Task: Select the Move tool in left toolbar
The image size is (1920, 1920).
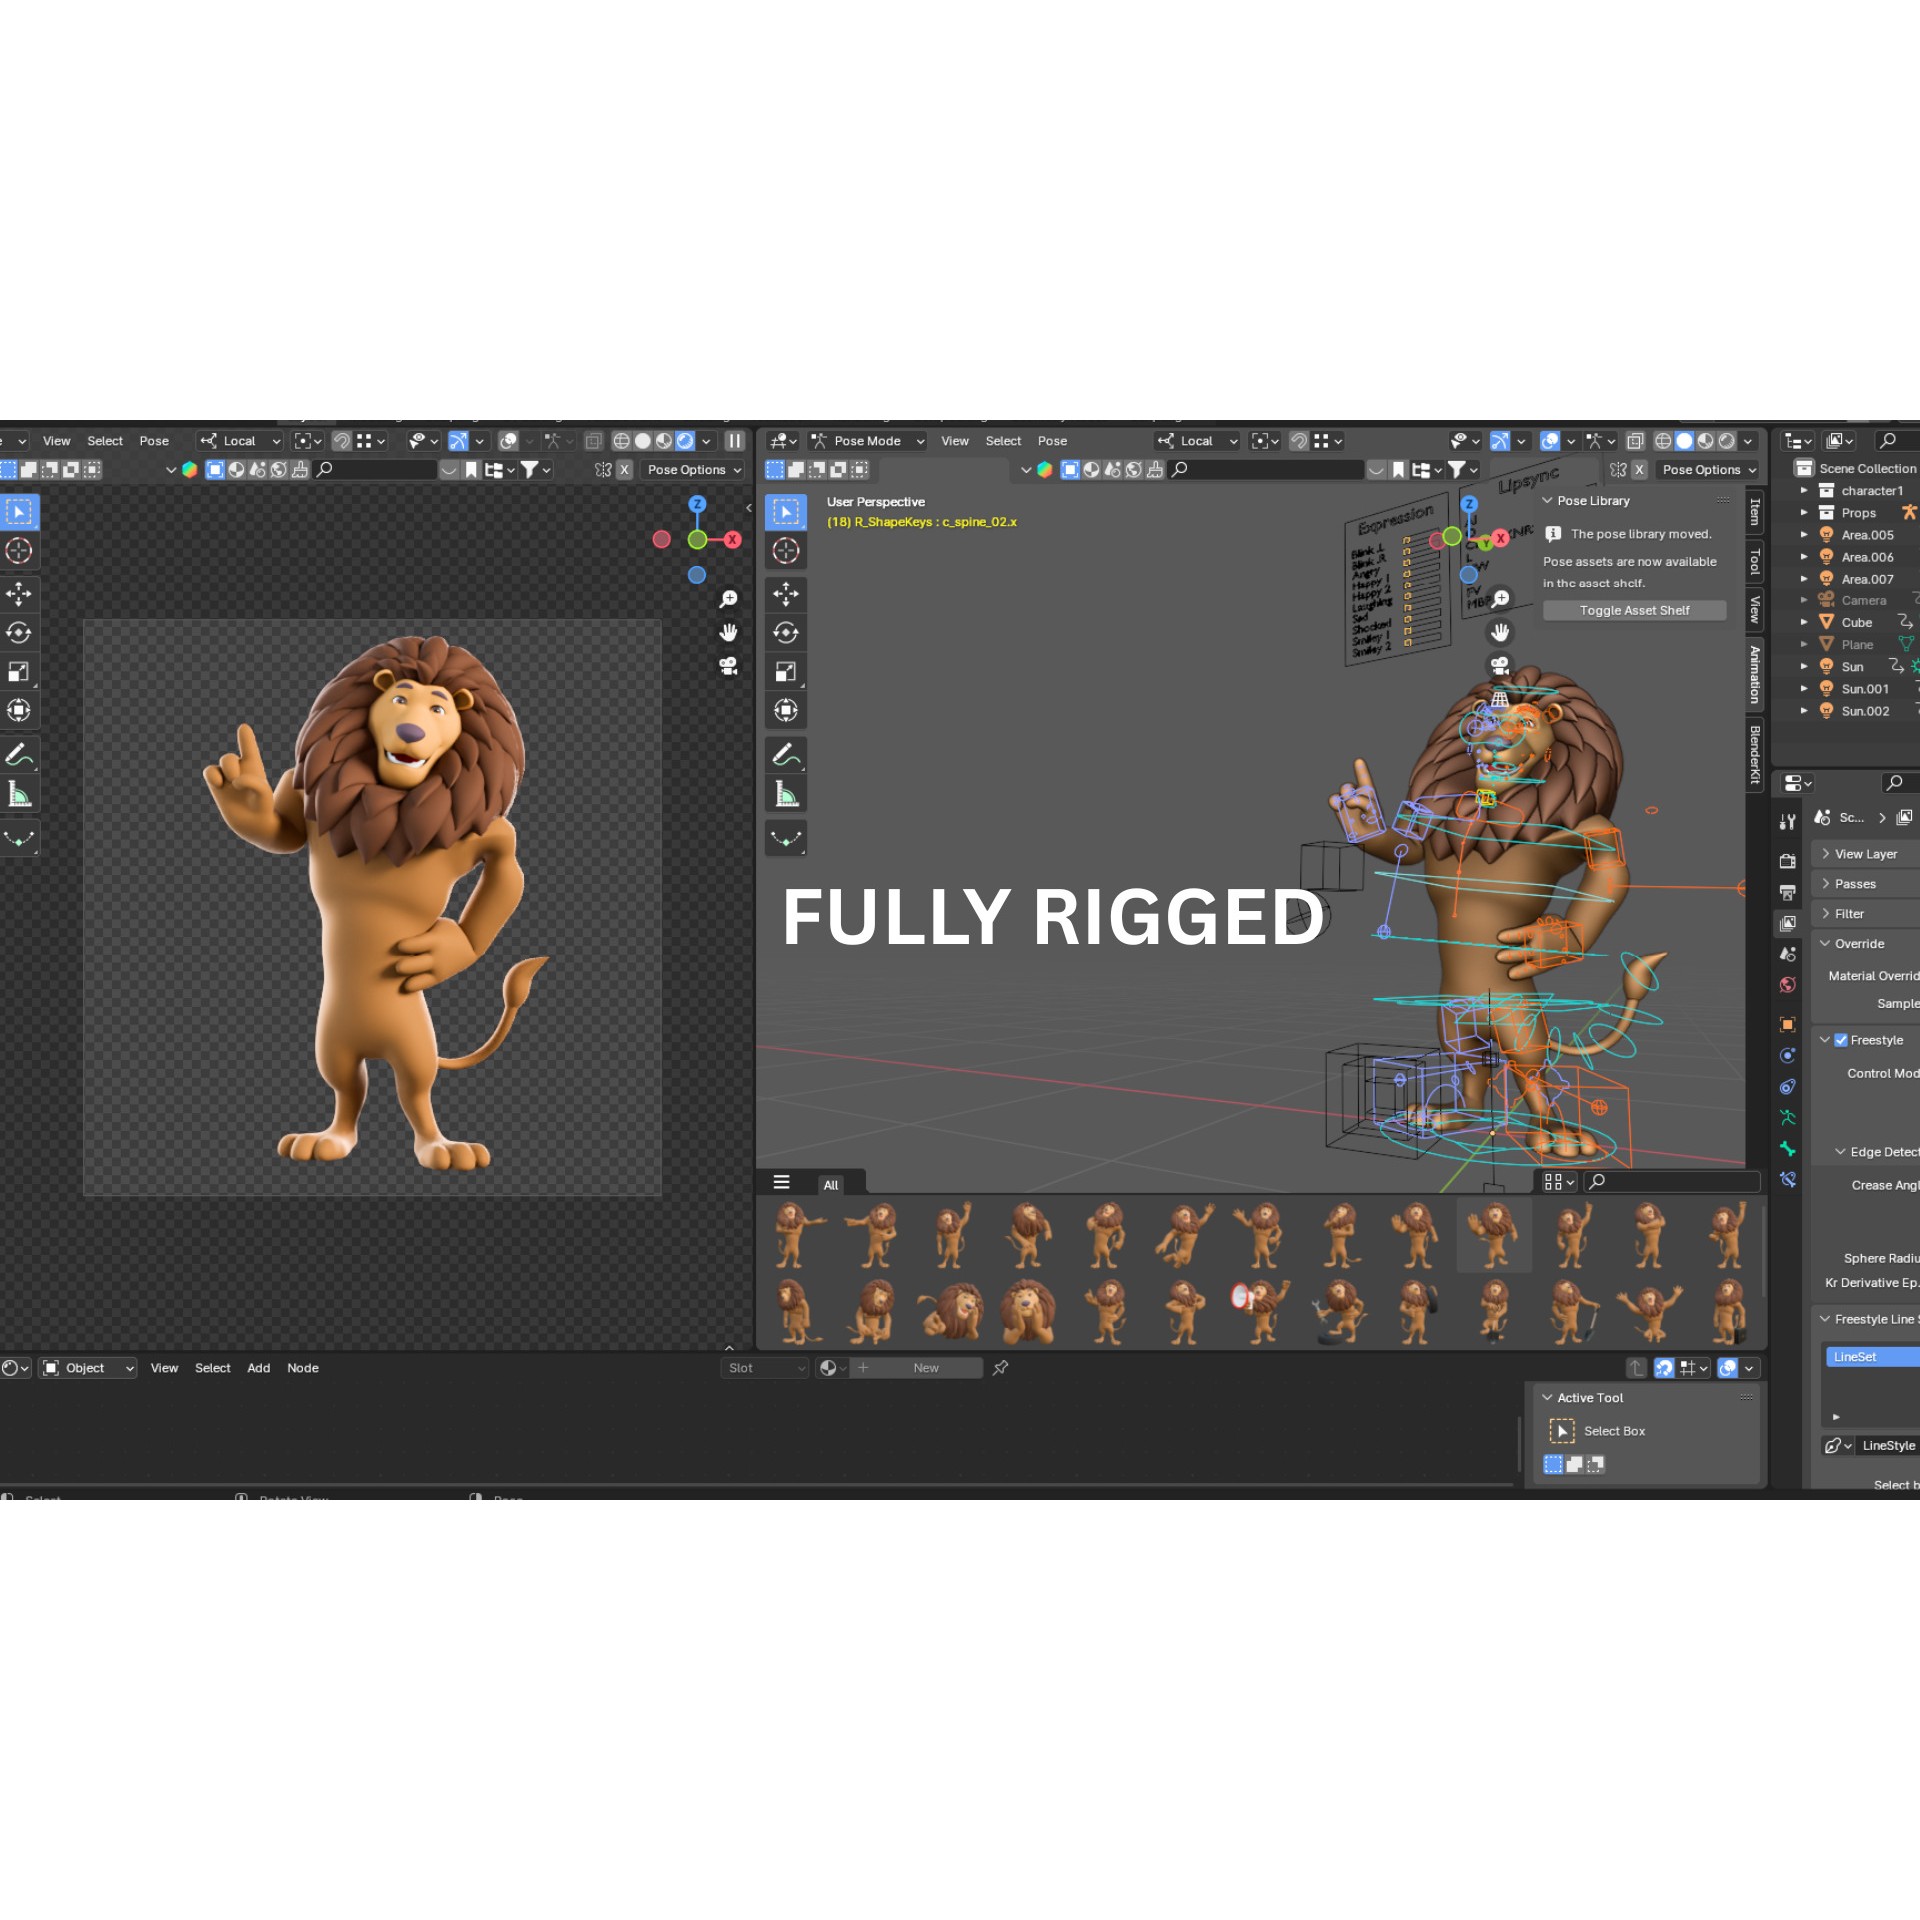Action: [19, 594]
